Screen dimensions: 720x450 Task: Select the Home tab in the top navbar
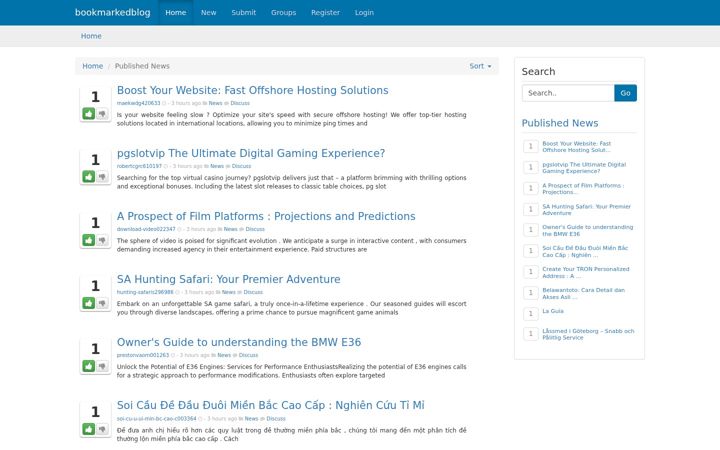176,12
